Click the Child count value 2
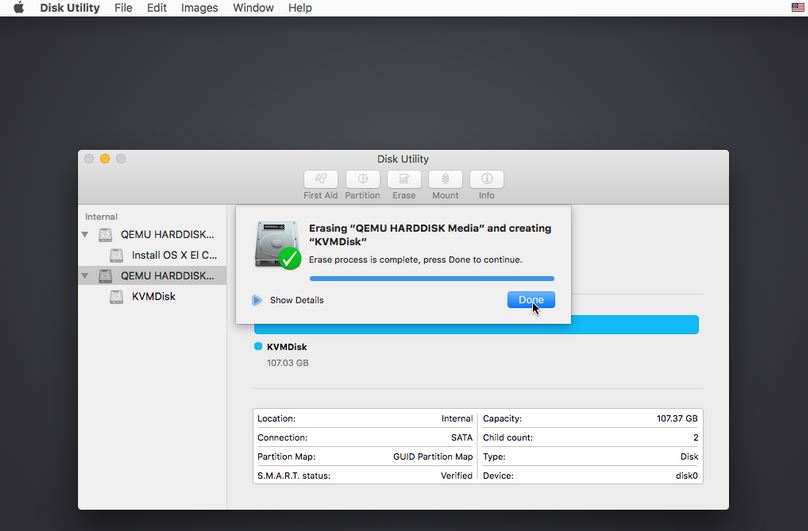Screen dimensions: 808x531 pos(696,438)
